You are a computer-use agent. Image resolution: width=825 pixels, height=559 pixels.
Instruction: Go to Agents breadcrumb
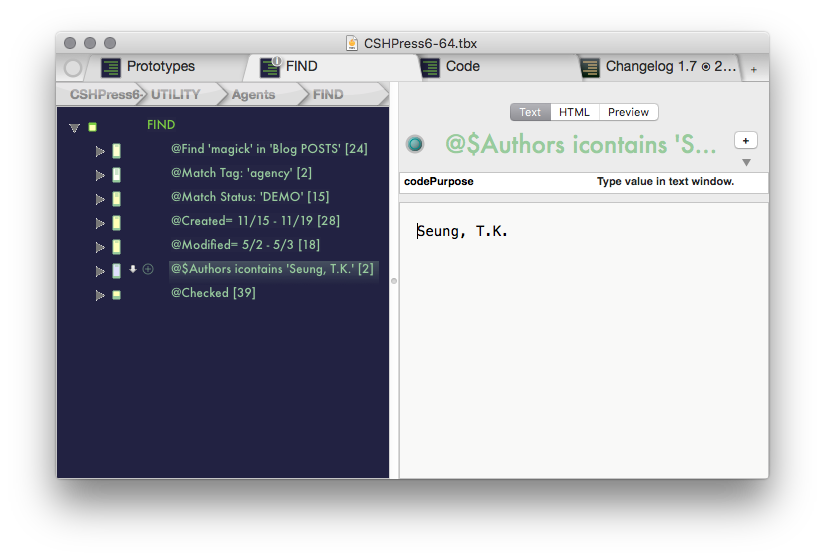(x=254, y=95)
